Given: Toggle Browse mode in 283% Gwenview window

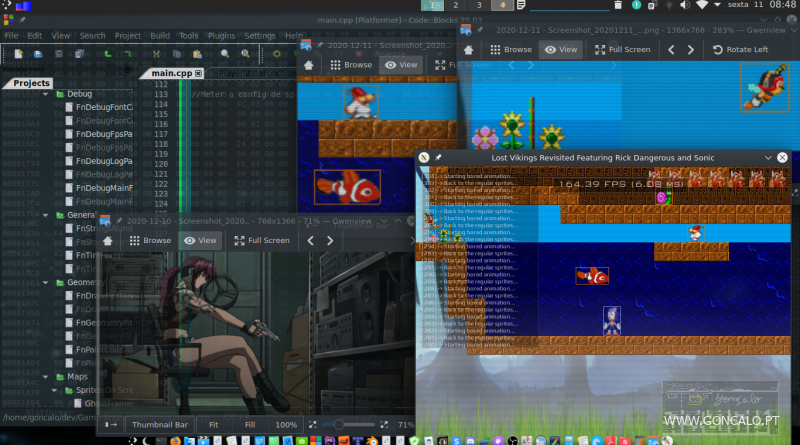Looking at the screenshot, I should 511,50.
